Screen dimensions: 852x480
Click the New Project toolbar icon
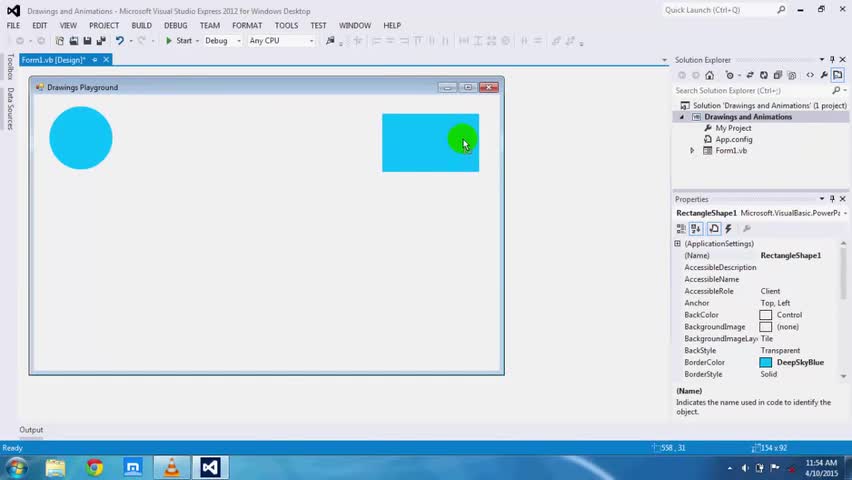pos(60,41)
